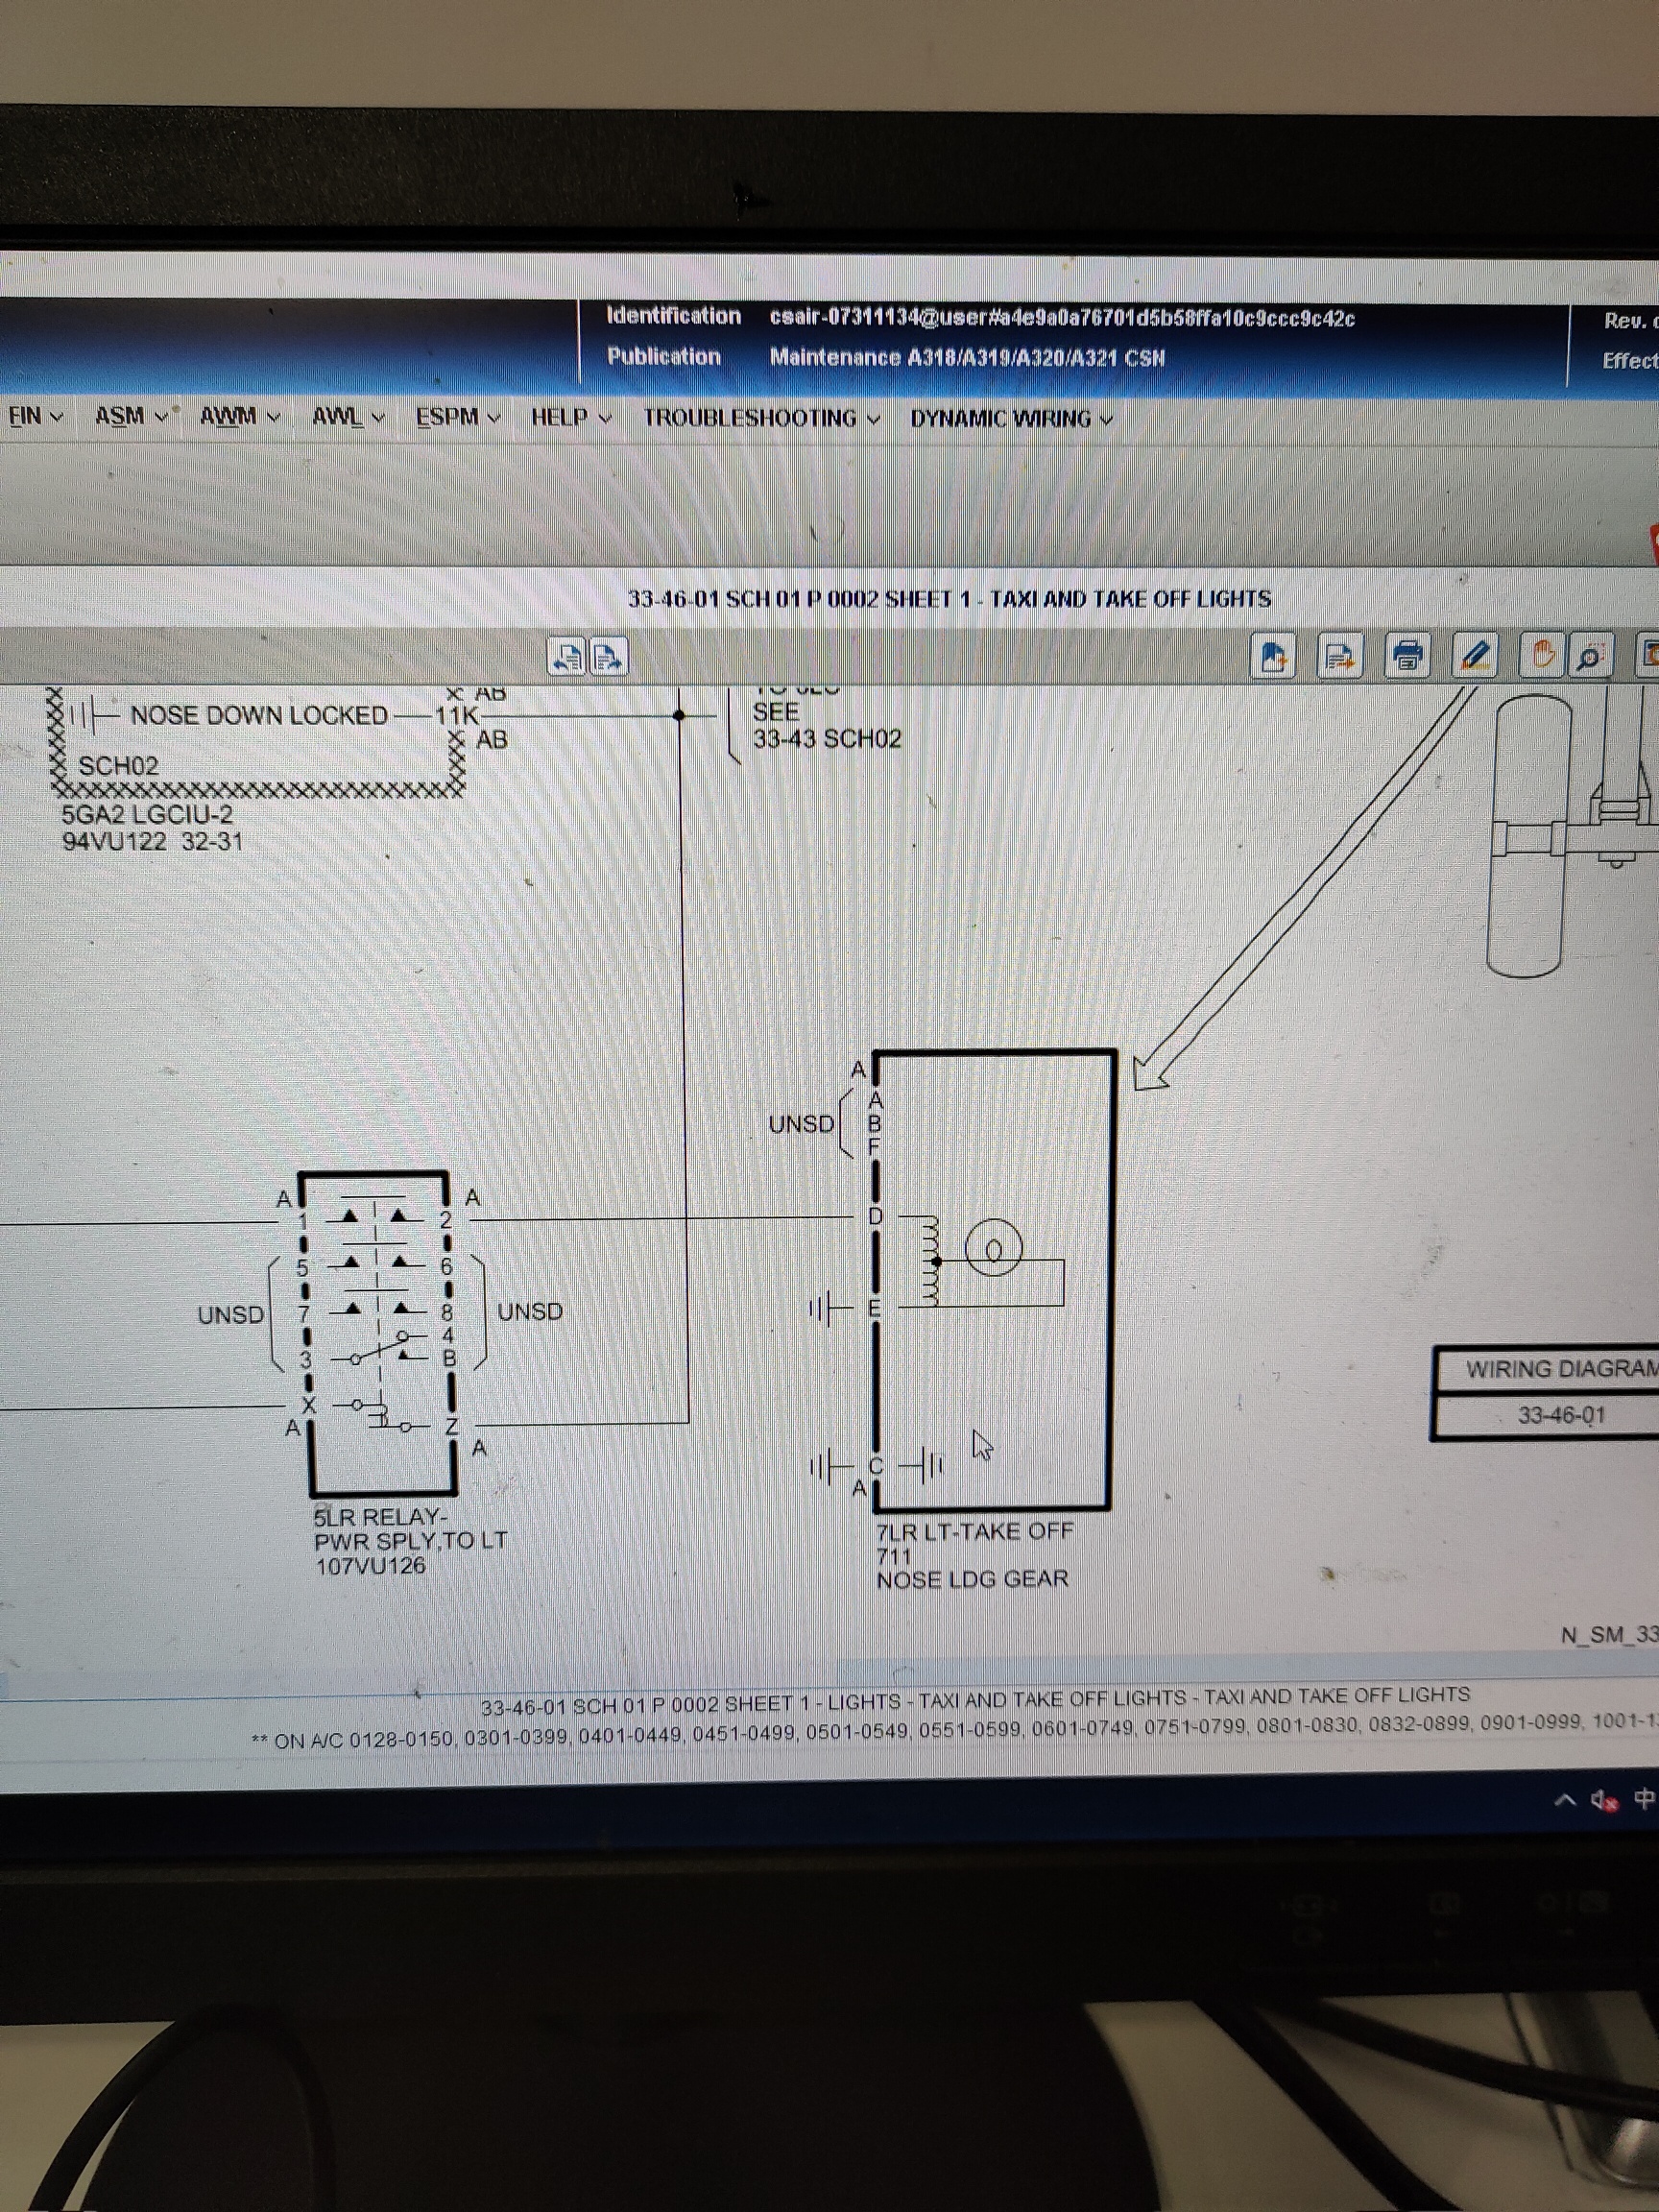Click the export document icon
Screen dimensions: 1659x2212
click(x=1340, y=656)
